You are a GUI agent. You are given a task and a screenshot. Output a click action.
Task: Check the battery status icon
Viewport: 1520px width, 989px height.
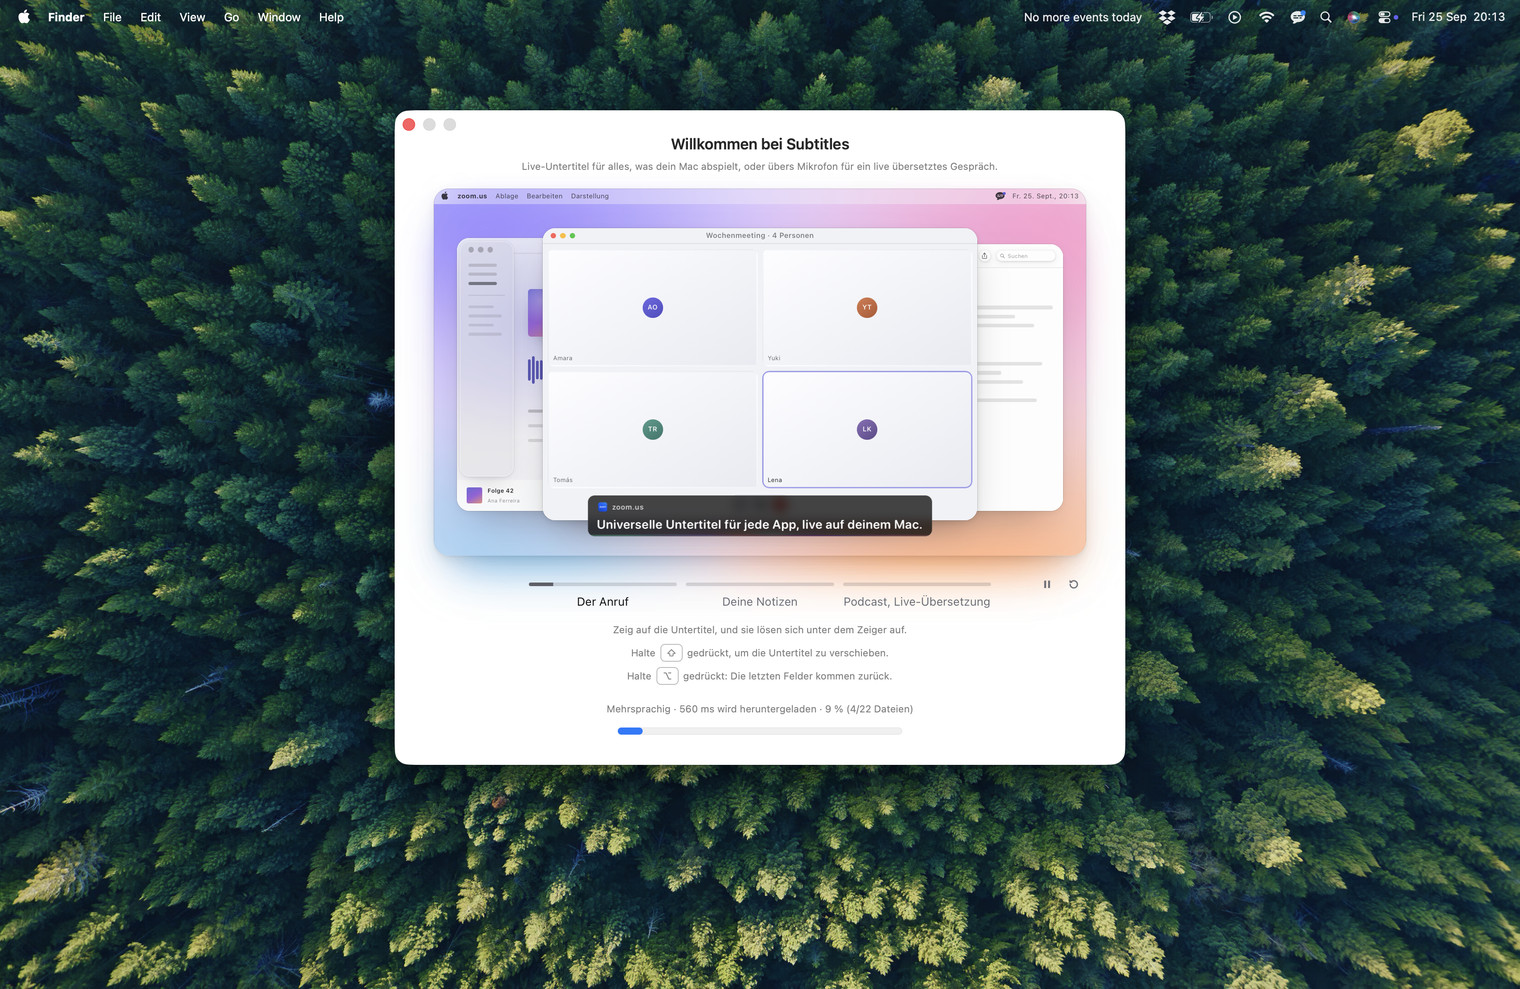pyautogui.click(x=1201, y=17)
